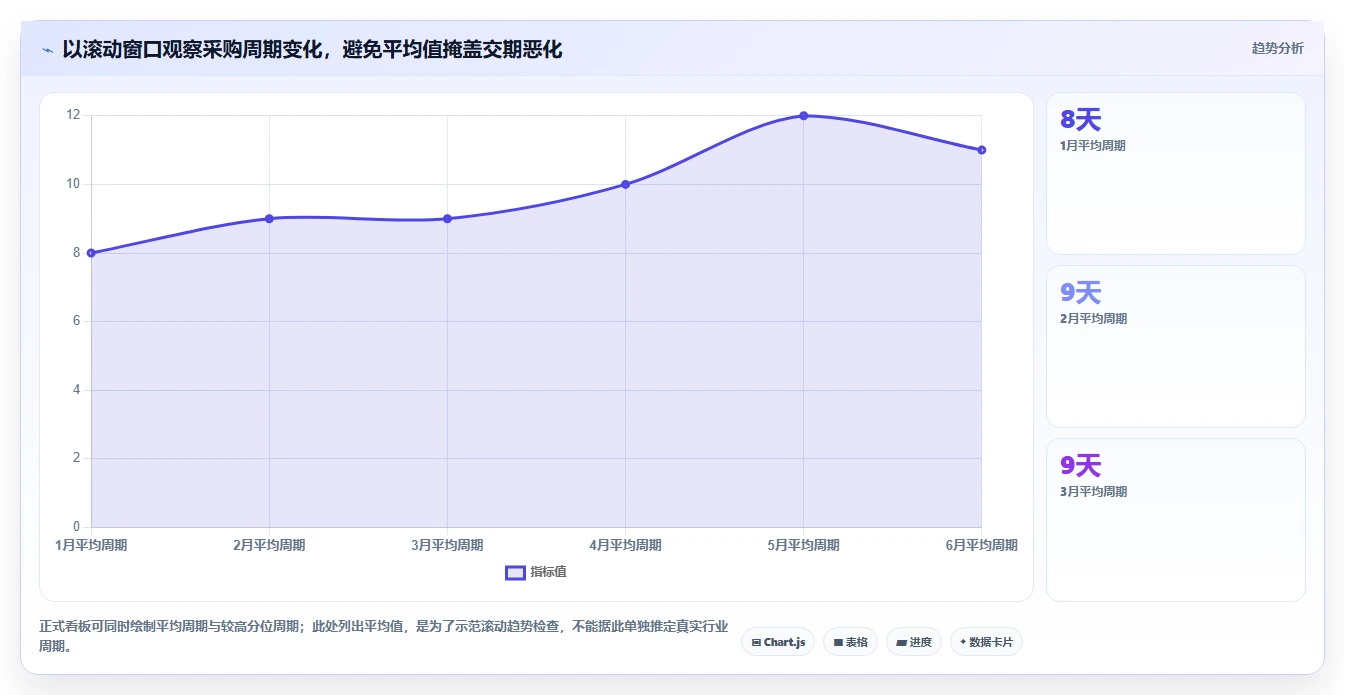Open the 8天 1月平均周期 card

pyautogui.click(x=1176, y=173)
